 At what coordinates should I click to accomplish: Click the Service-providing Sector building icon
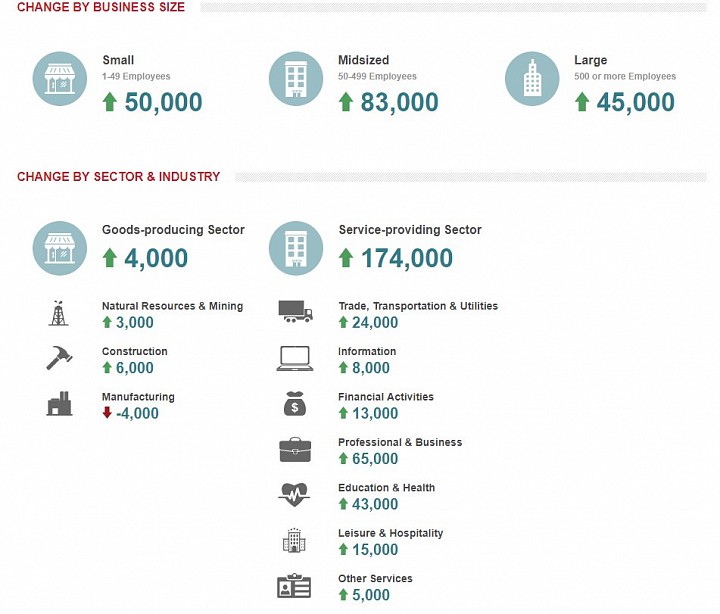296,248
